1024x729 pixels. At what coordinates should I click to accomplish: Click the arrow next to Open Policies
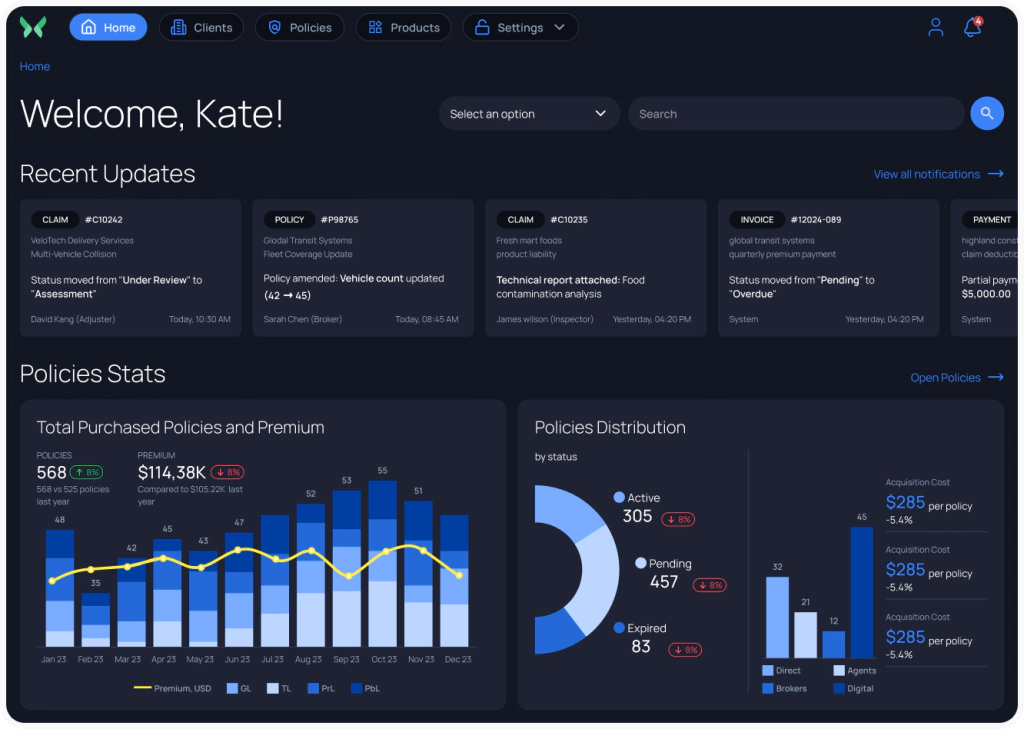pyautogui.click(x=995, y=378)
